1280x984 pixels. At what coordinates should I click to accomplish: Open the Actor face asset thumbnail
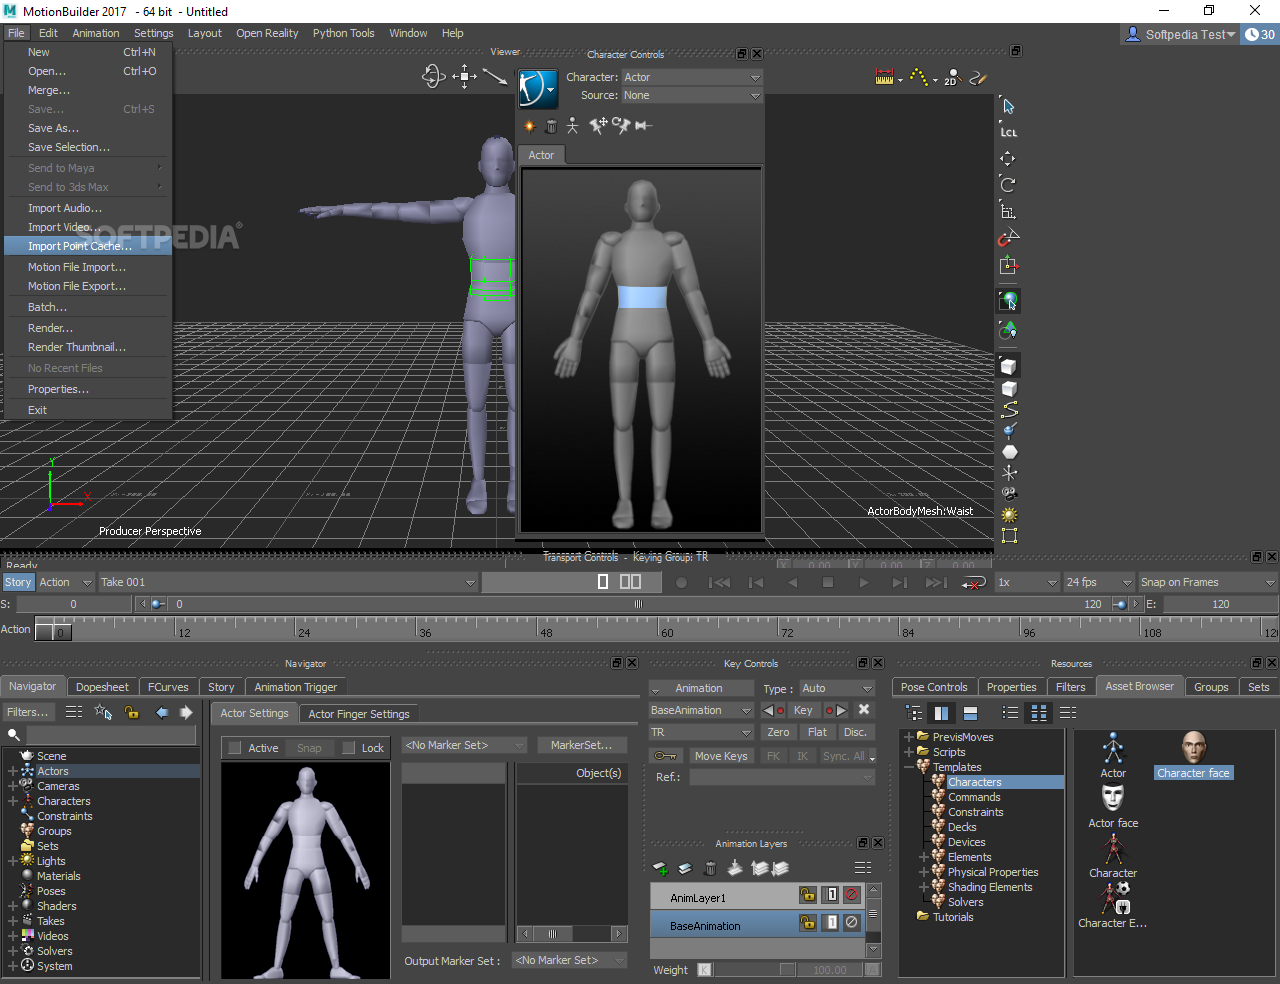click(x=1113, y=797)
